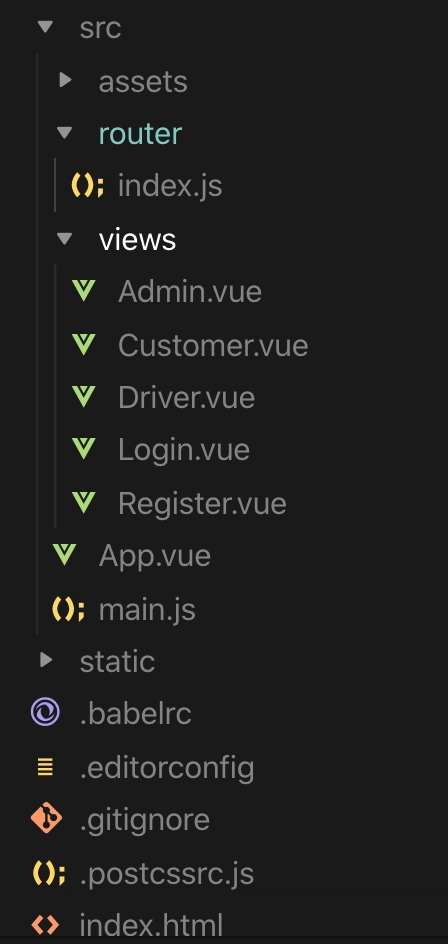Select the router folder label
This screenshot has width=448, height=944.
(x=140, y=134)
